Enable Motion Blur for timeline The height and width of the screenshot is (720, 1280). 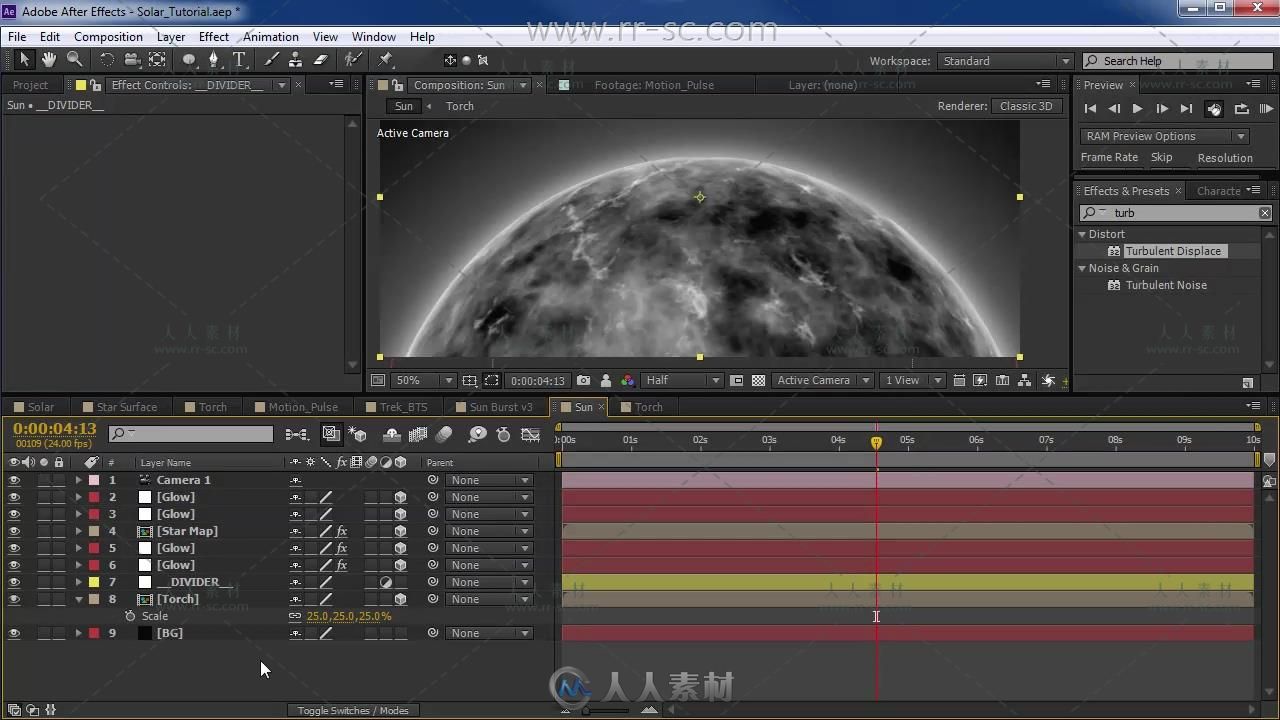pyautogui.click(x=444, y=434)
